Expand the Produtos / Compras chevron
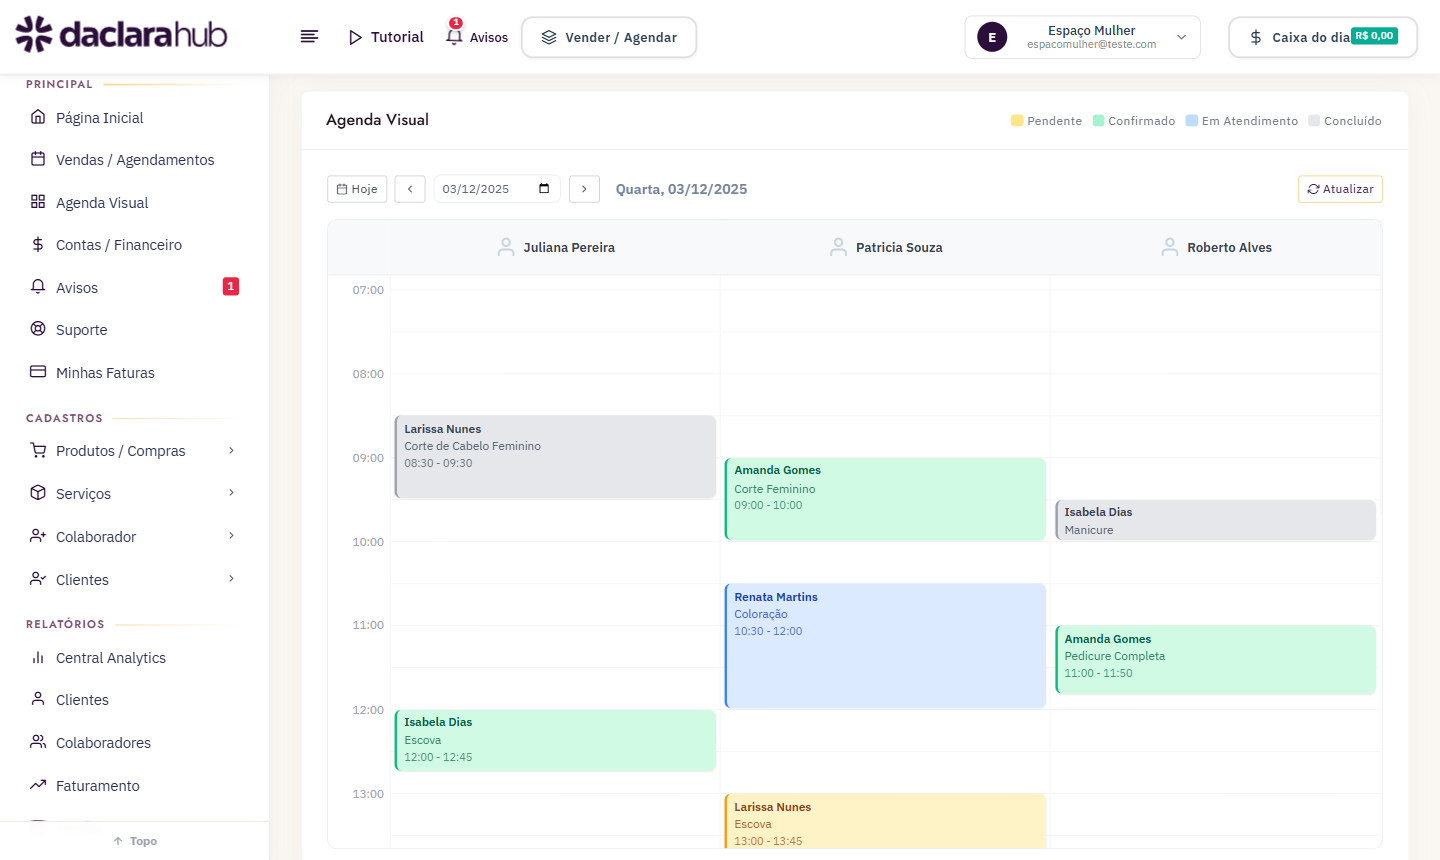The height and width of the screenshot is (860, 1440). [231, 450]
